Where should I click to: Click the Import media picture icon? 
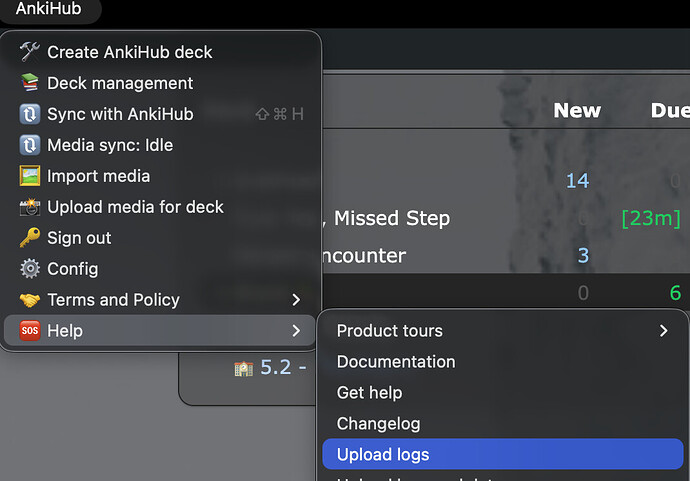pyautogui.click(x=29, y=176)
